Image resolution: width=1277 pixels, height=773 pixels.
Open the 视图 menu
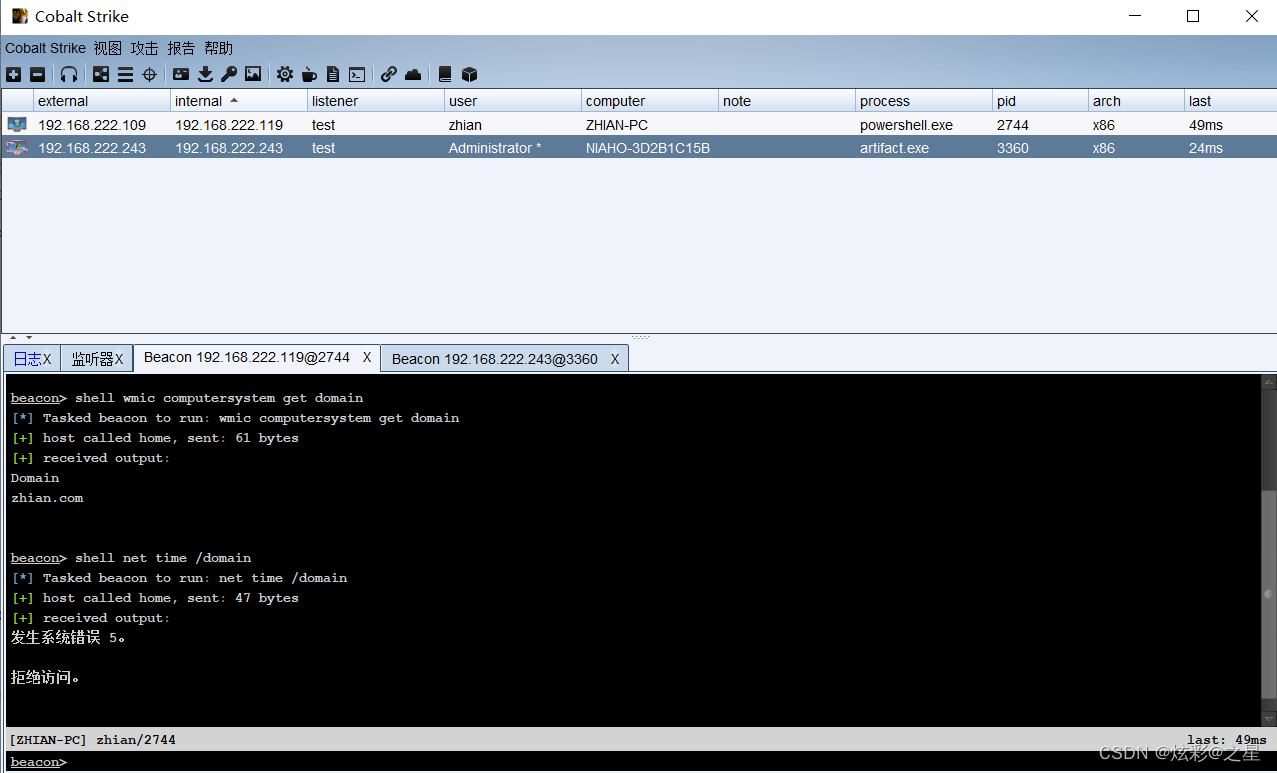click(x=108, y=48)
